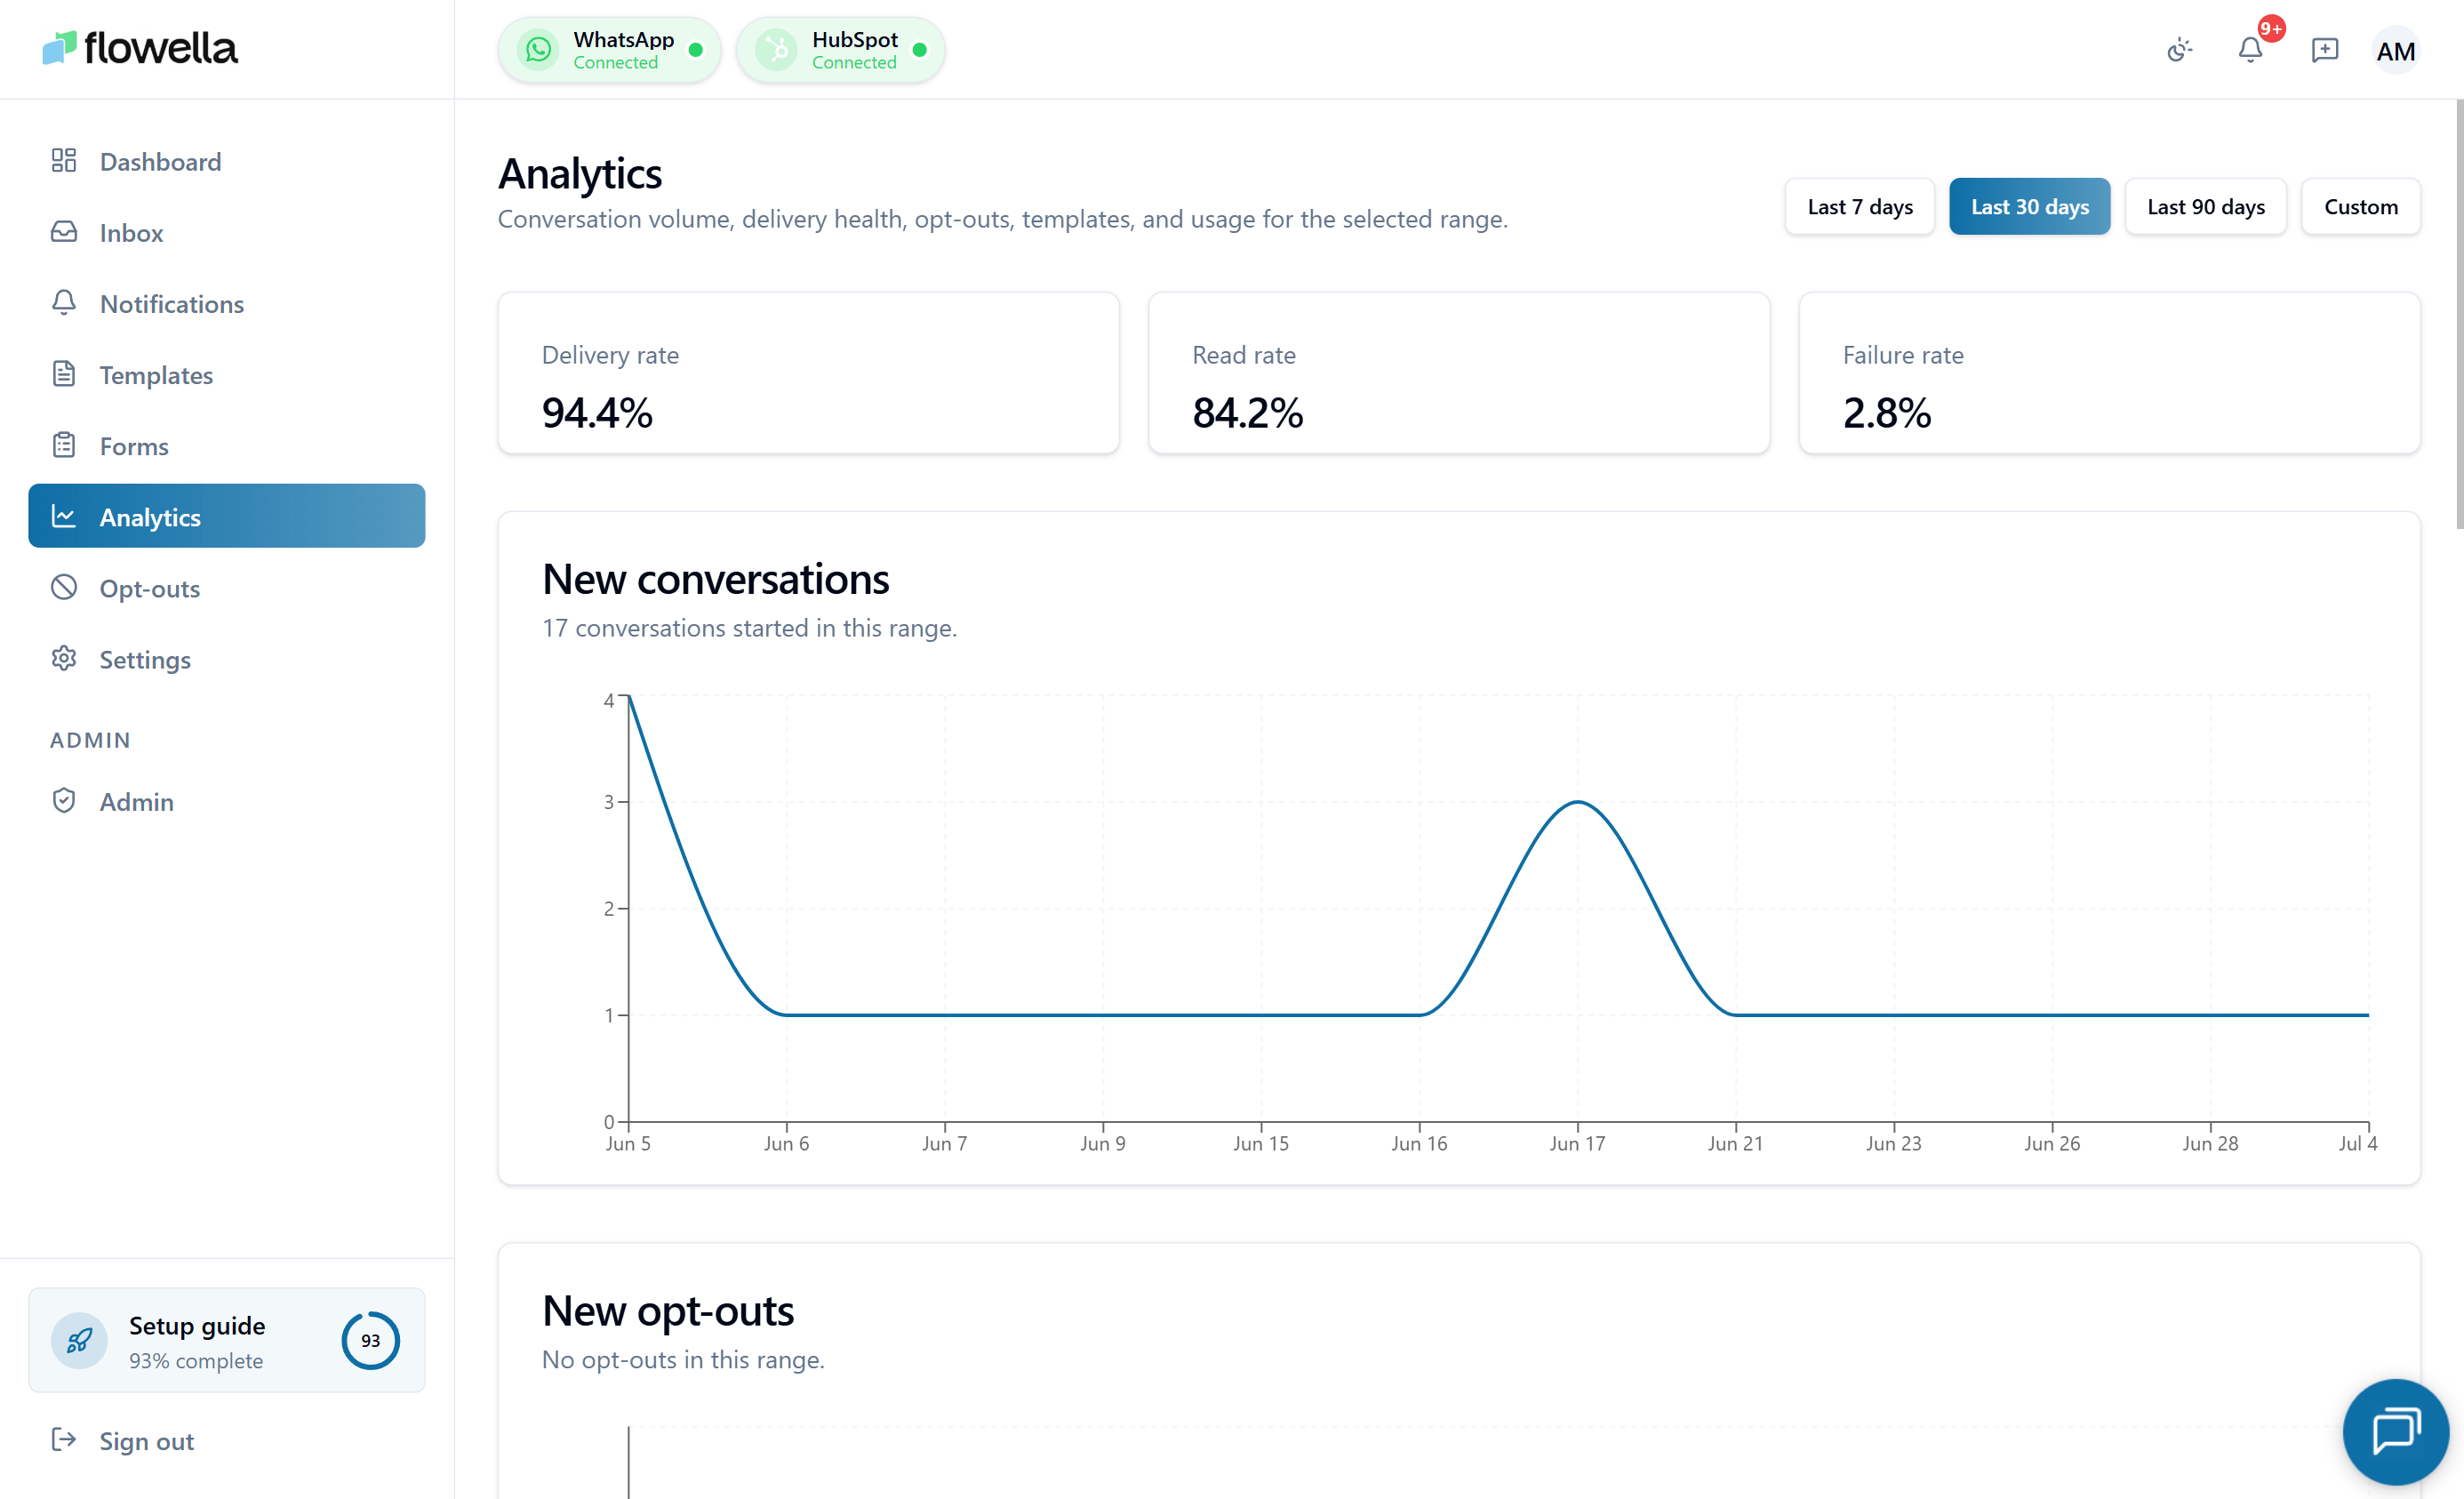Click the Delivery rate card
Viewport: 2464px width, 1499px height.
(x=808, y=373)
